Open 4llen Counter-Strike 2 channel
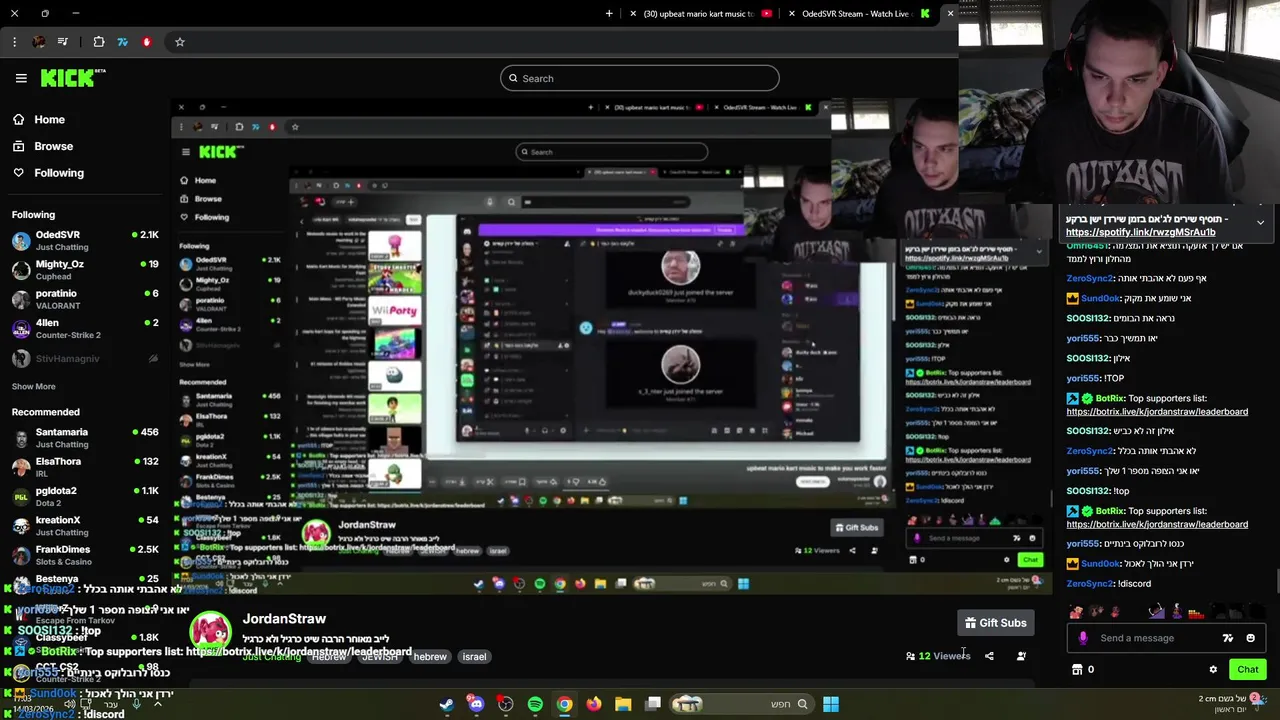 pos(85,328)
